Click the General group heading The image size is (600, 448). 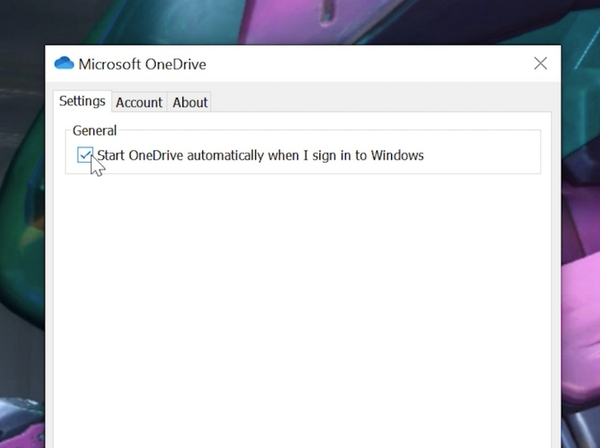click(x=95, y=131)
